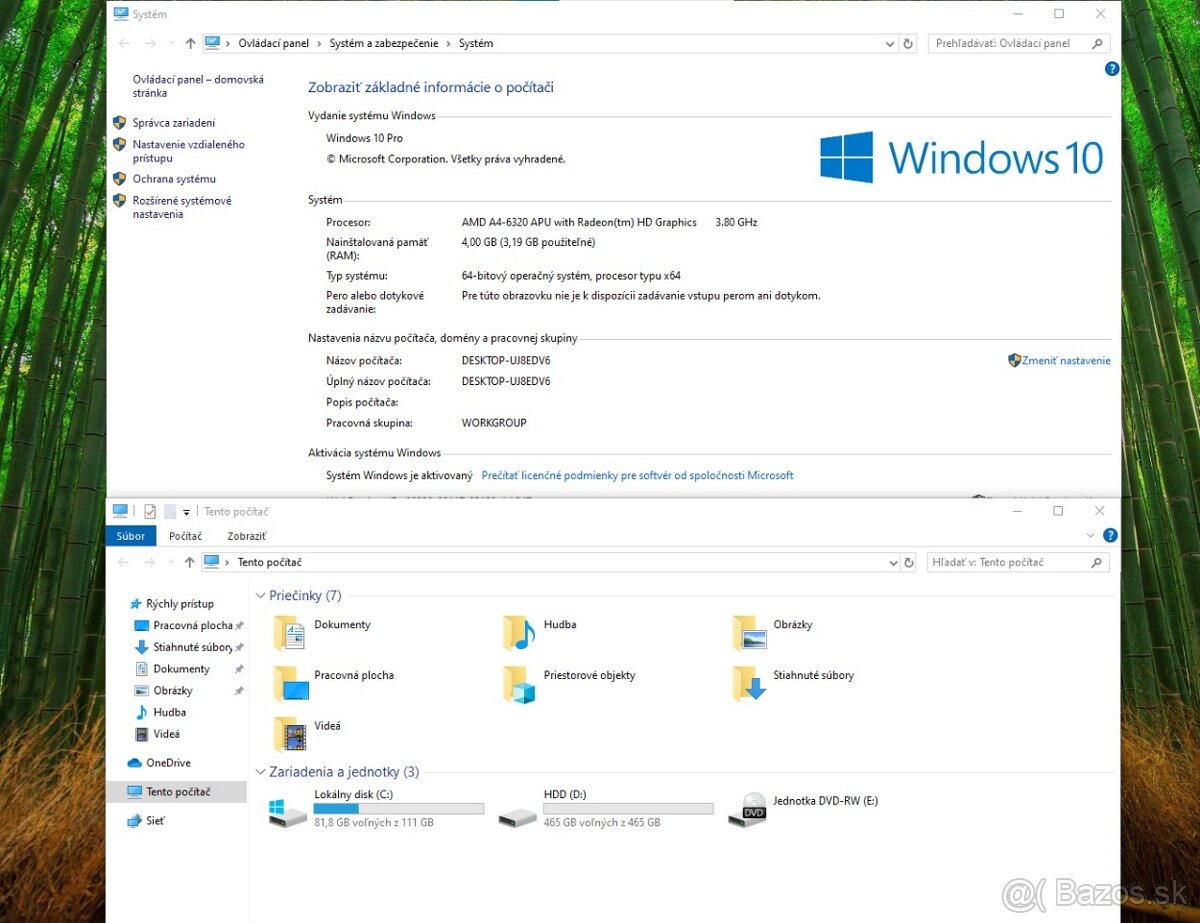The width and height of the screenshot is (1200, 923).
Task: Collapse Zariadenia a jednotky group
Action: pos(261,772)
